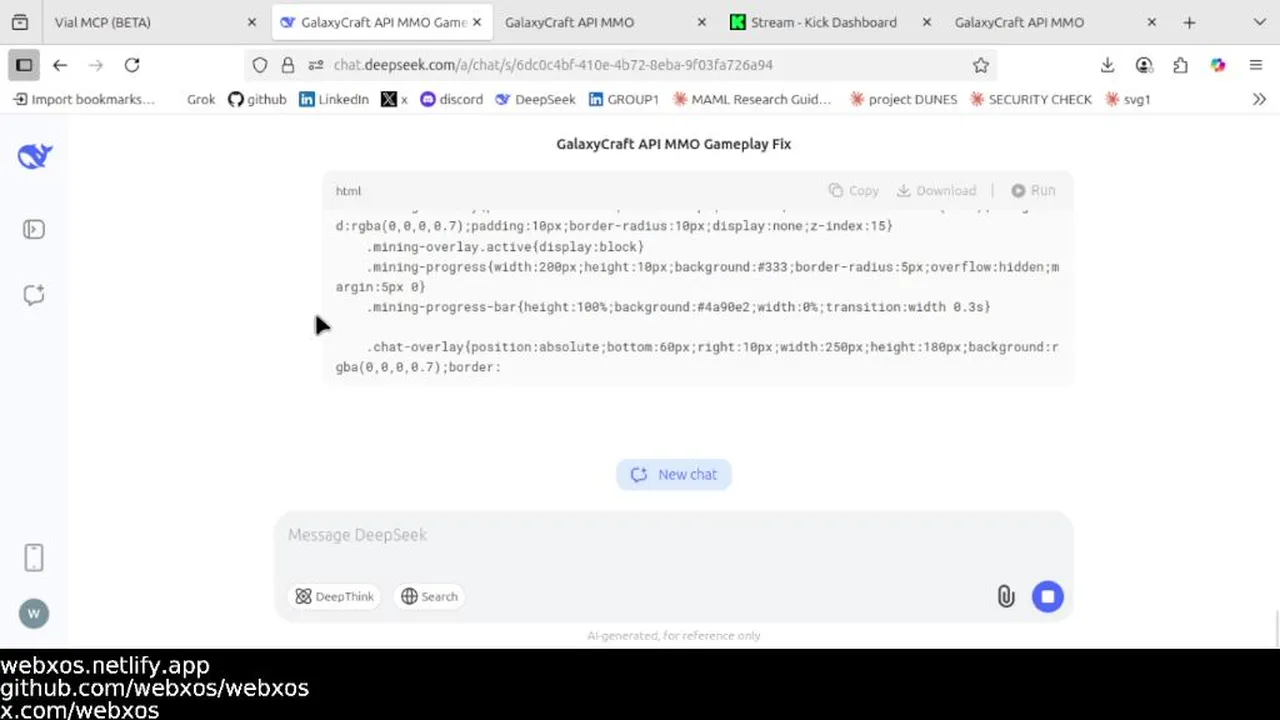The image size is (1280, 720).
Task: Open the github bookmark
Action: pyautogui.click(x=257, y=99)
